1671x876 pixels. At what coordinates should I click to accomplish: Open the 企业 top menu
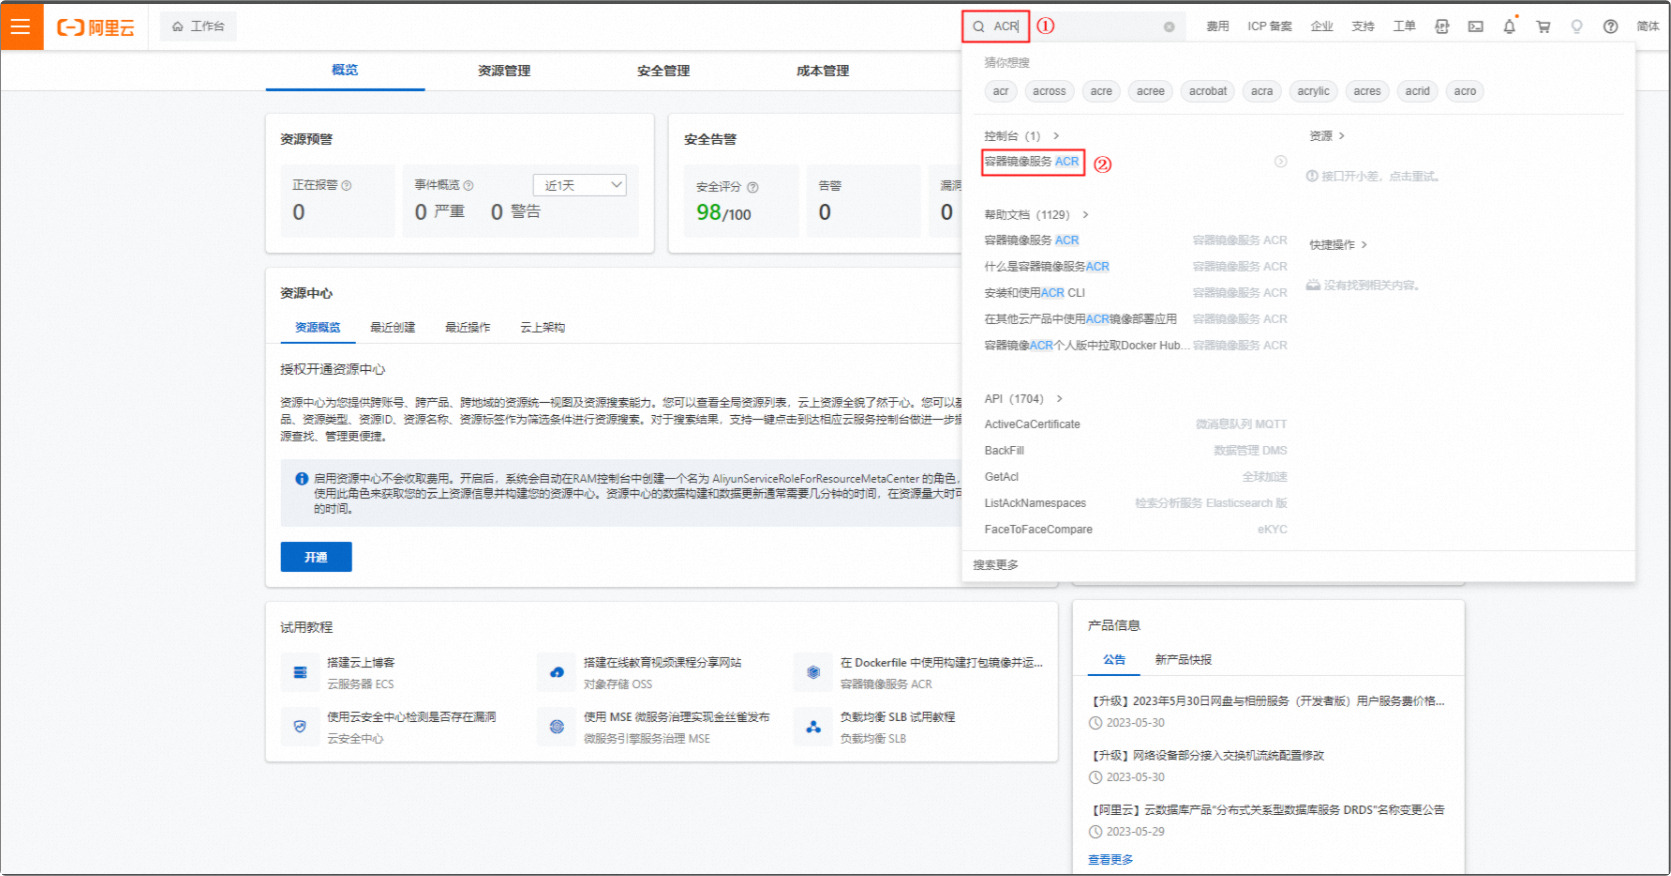(1322, 27)
